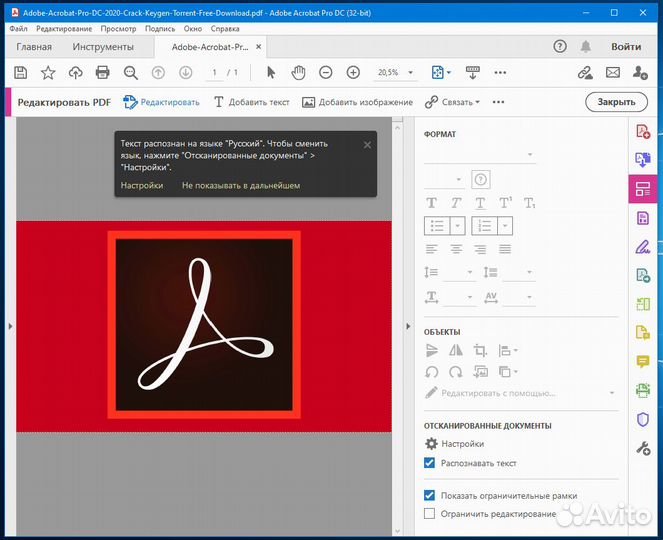Click the Fit page icon
663x540 pixels.
438,73
